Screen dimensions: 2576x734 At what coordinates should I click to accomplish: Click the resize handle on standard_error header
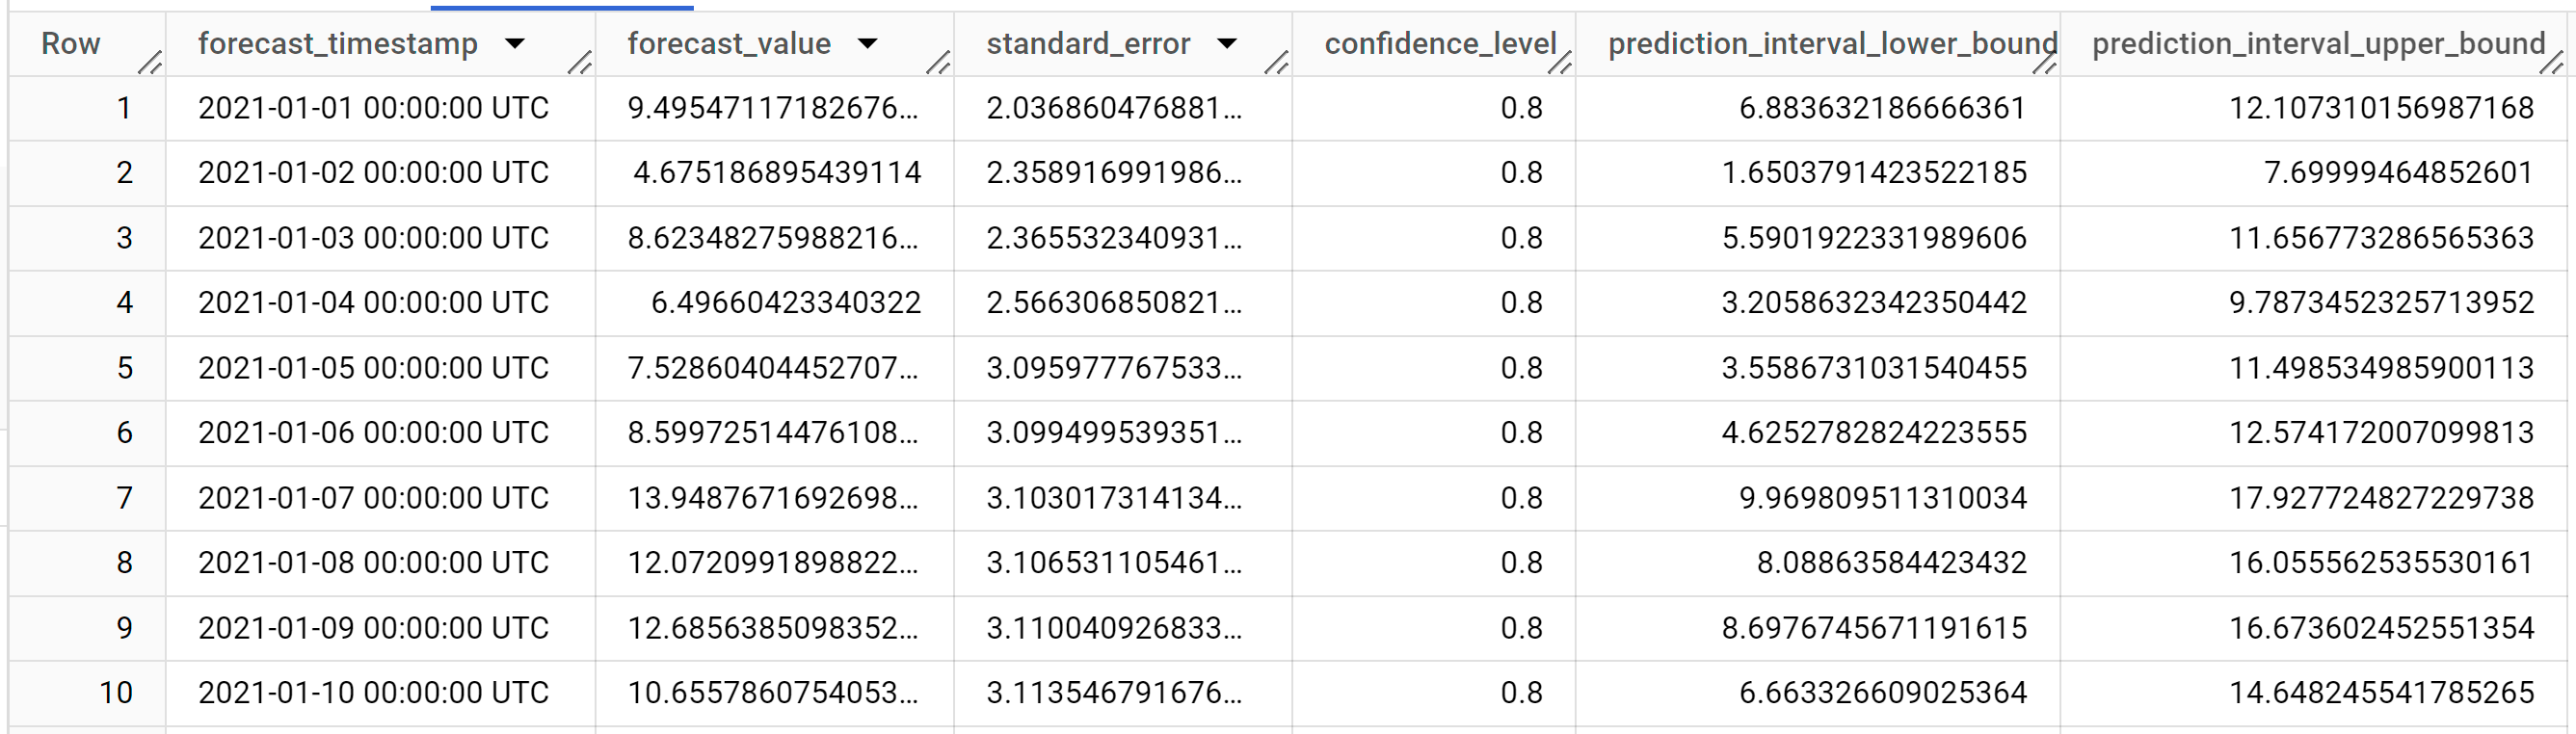tap(1278, 65)
